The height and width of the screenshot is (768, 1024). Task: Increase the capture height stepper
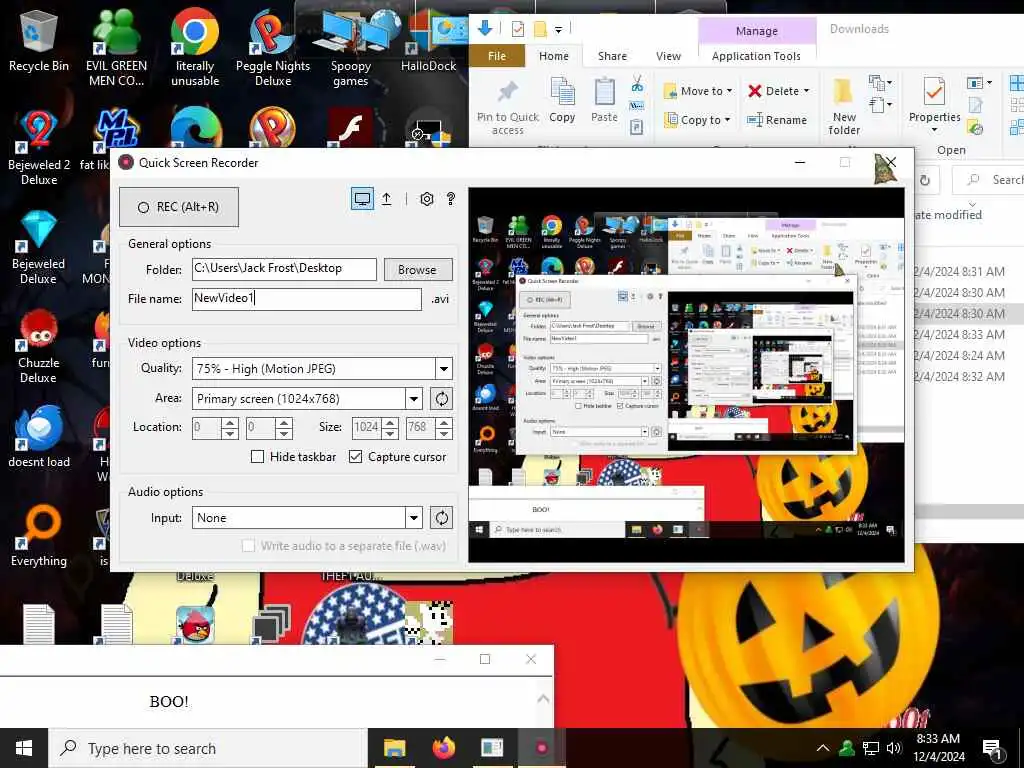[444, 423]
